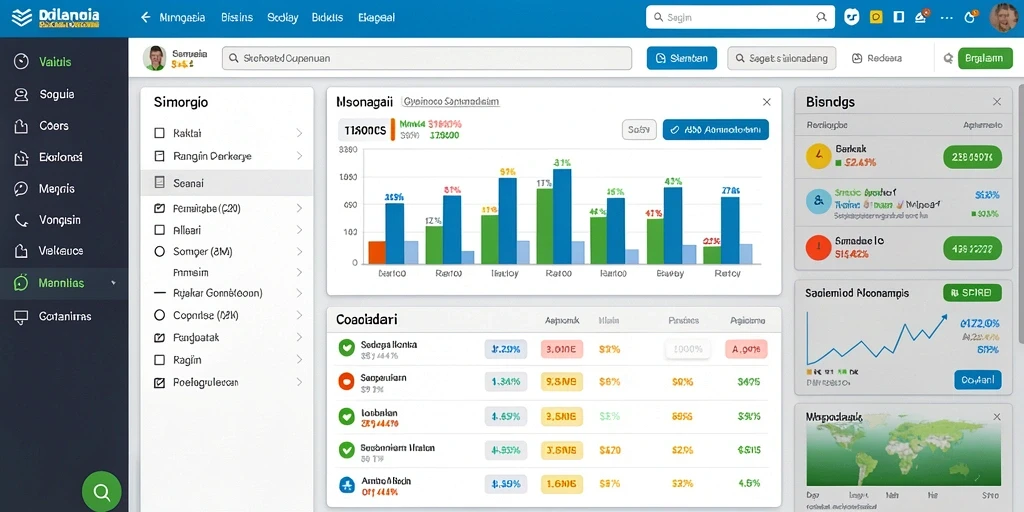Switch to the Bisins top menu item
The height and width of the screenshot is (512, 1024).
(x=236, y=18)
